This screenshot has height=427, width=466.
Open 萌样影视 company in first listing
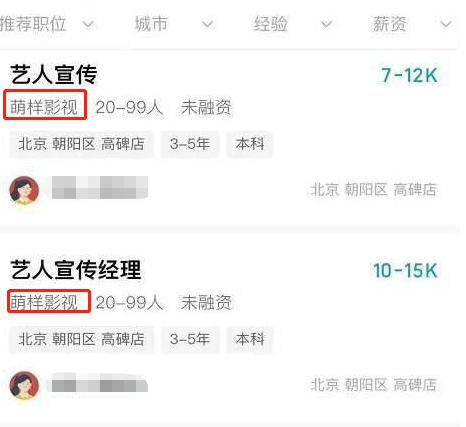coord(44,107)
